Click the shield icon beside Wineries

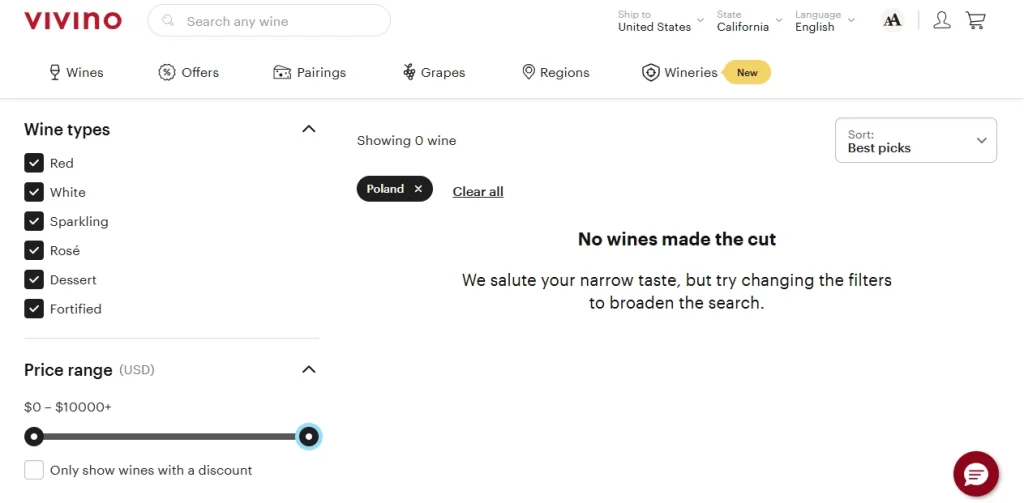650,73
